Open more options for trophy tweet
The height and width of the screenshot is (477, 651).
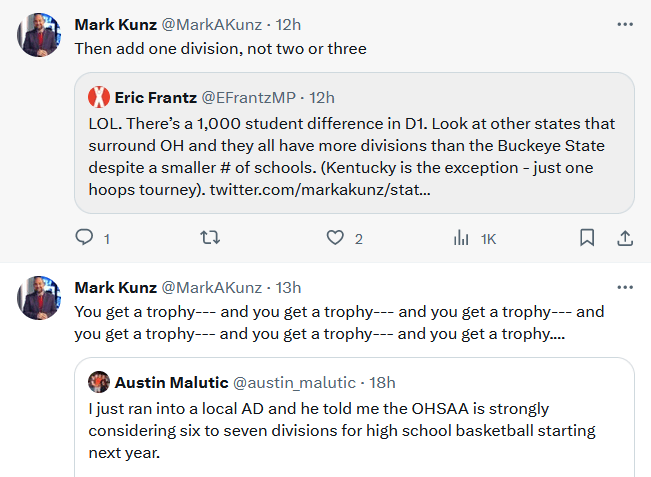point(625,287)
